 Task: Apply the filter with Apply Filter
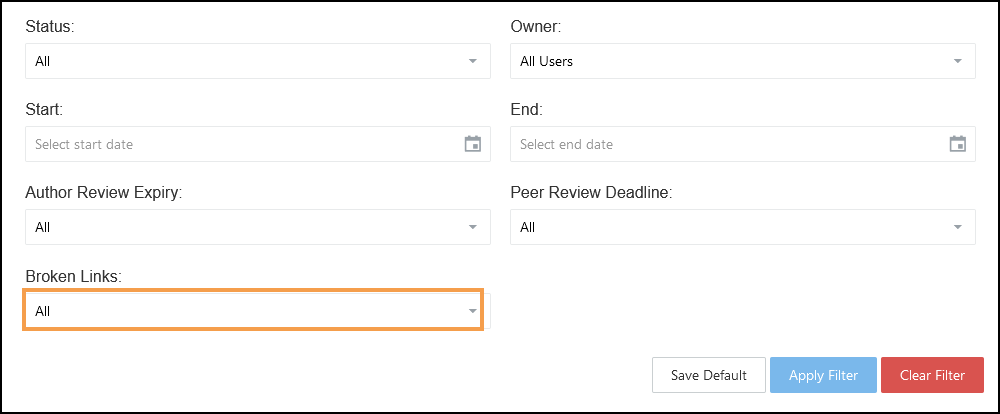coord(823,375)
